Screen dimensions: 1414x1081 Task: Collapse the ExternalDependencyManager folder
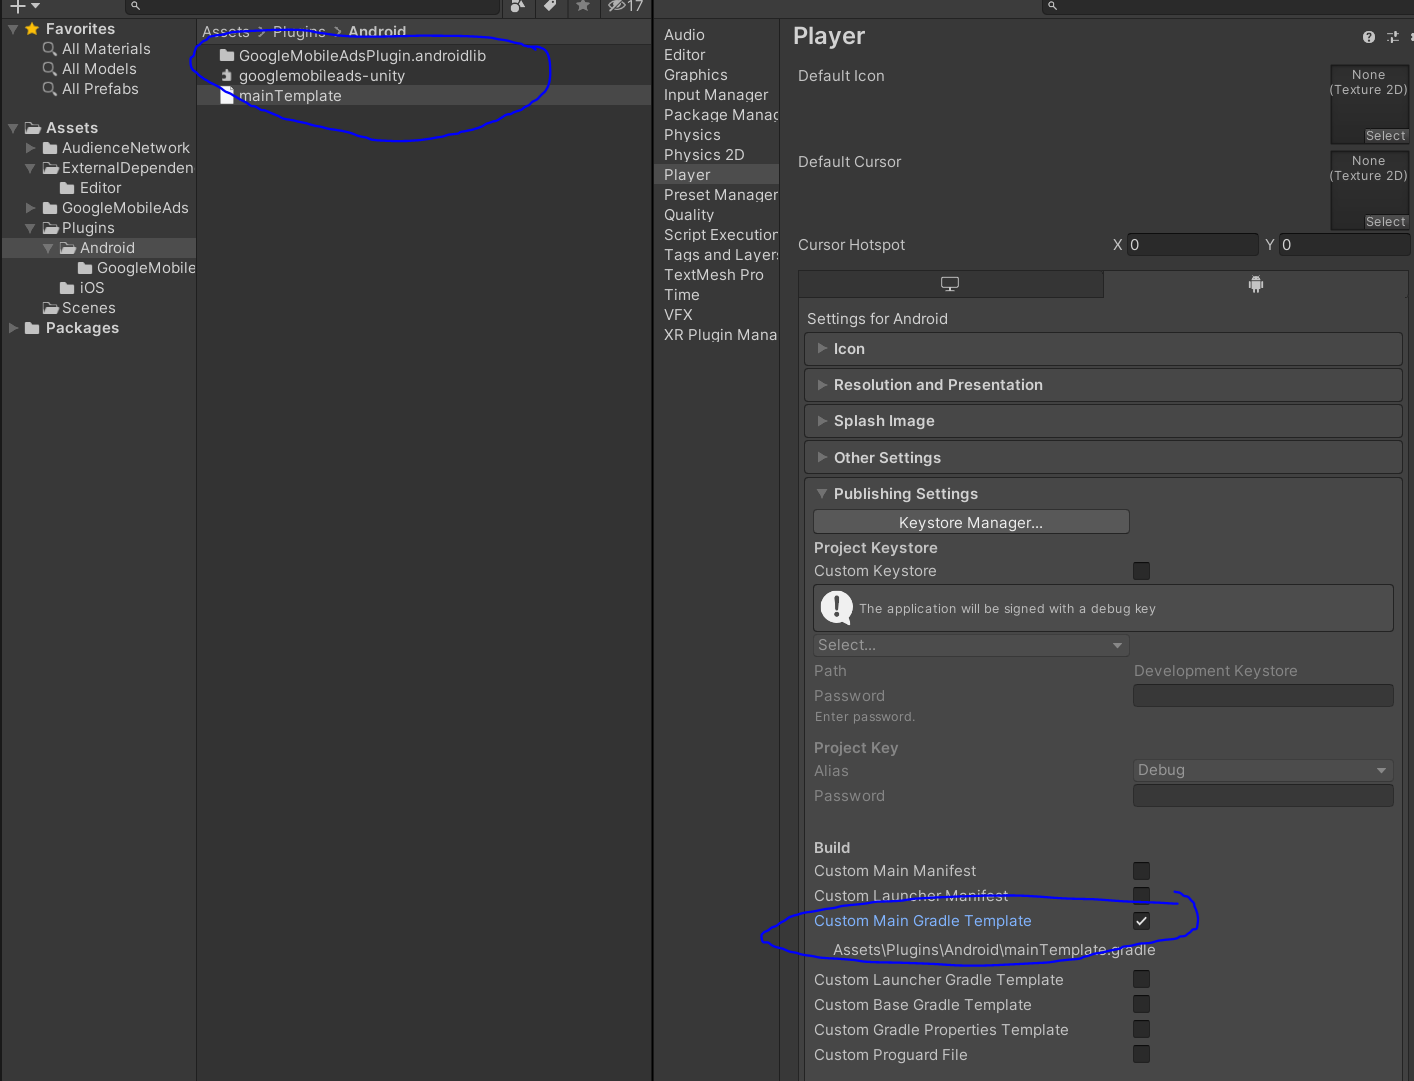[30, 168]
